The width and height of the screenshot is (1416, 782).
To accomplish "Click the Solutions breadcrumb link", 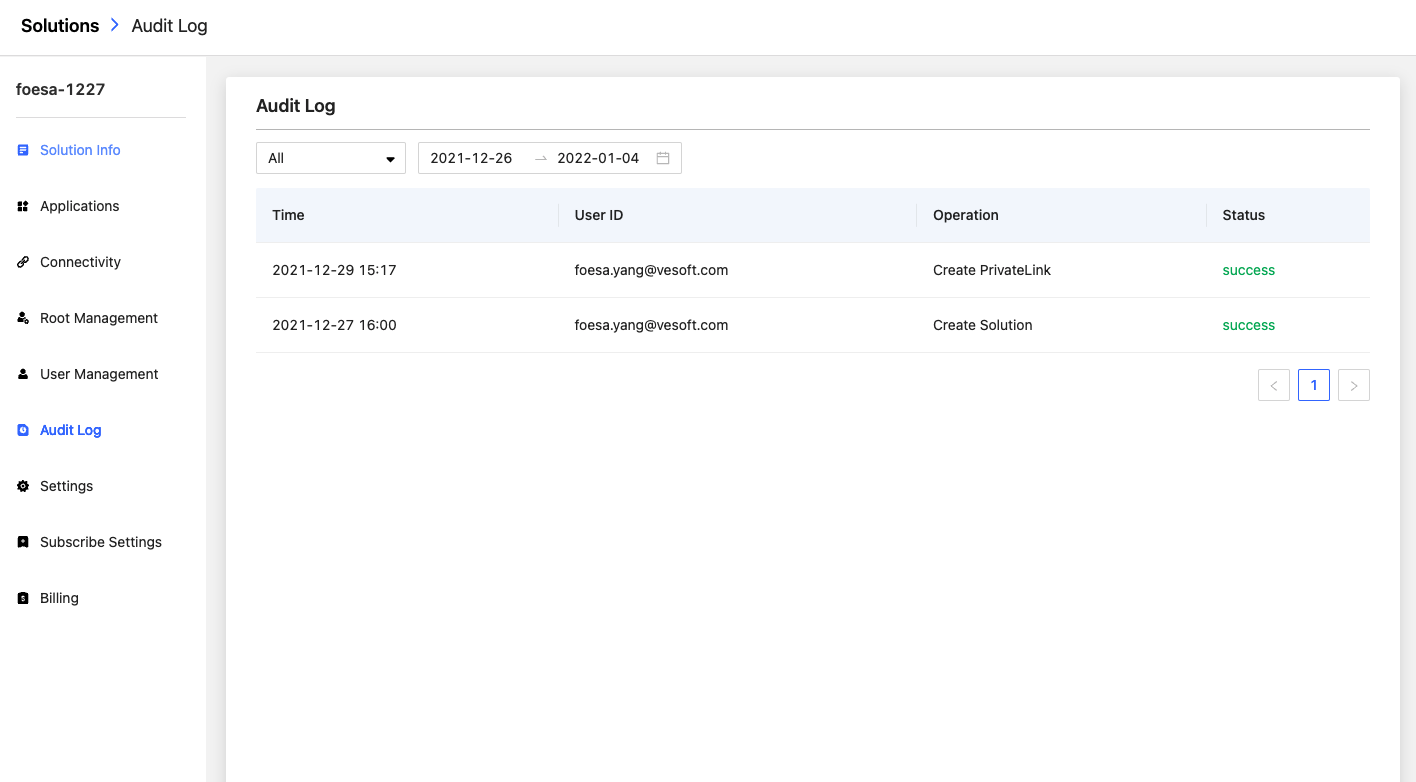I will click(60, 26).
